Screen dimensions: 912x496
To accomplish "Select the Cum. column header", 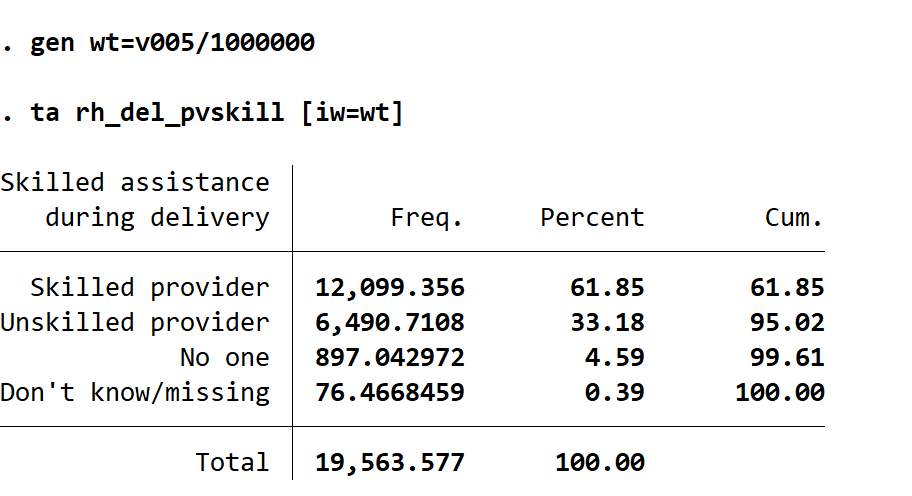I will coord(794,218).
